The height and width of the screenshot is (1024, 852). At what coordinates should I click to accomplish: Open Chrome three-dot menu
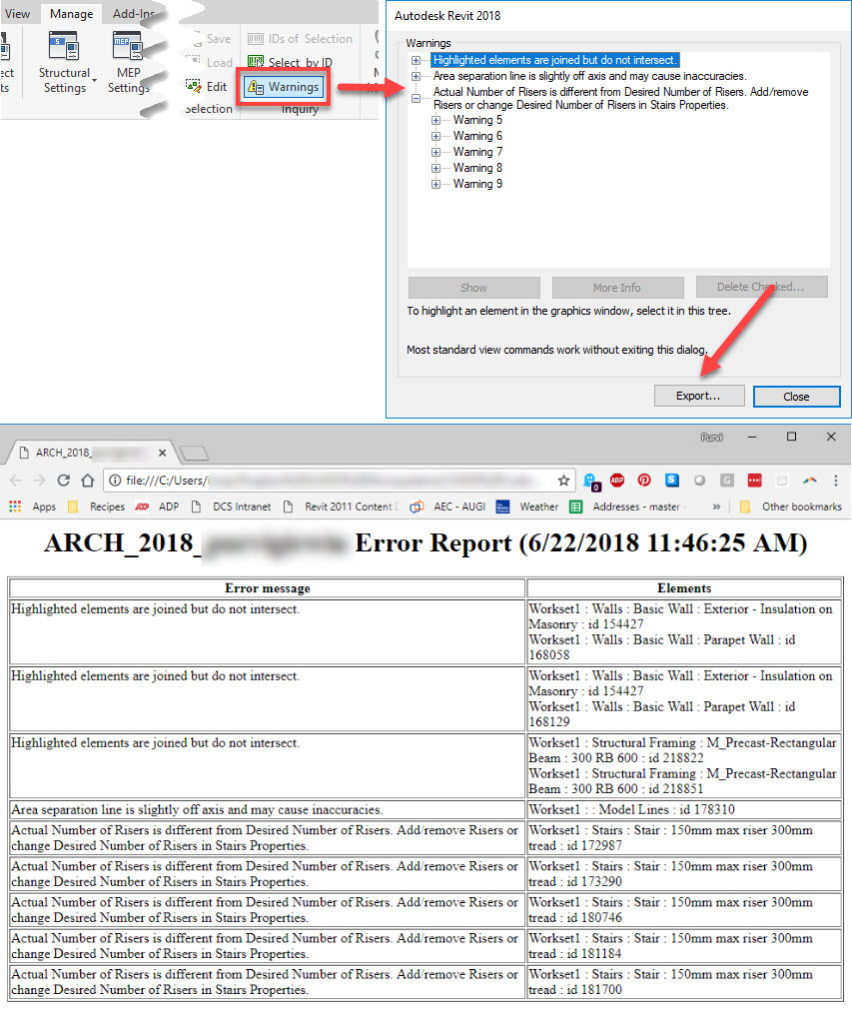pyautogui.click(x=836, y=481)
